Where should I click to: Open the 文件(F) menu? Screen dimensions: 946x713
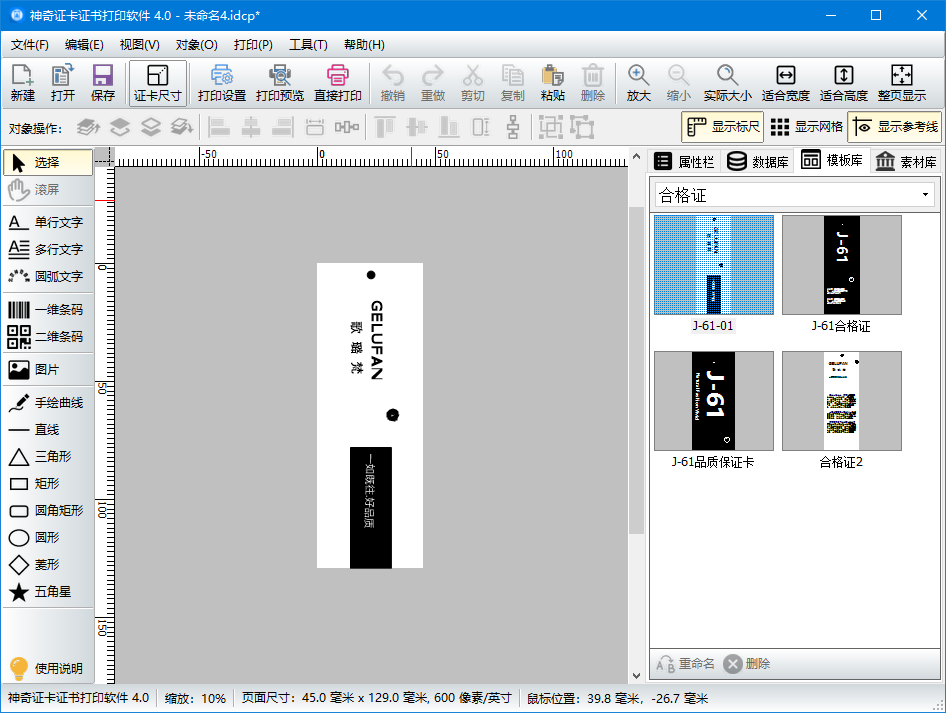30,45
